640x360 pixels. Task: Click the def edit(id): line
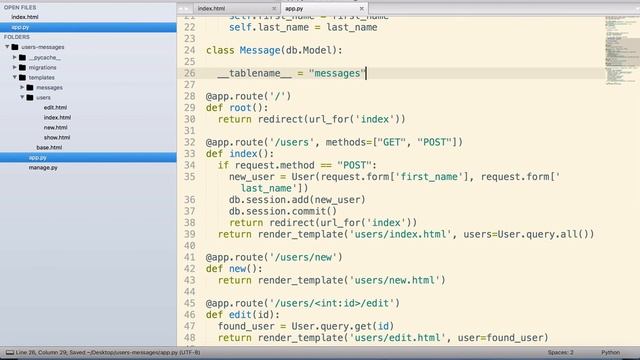[x=243, y=315]
